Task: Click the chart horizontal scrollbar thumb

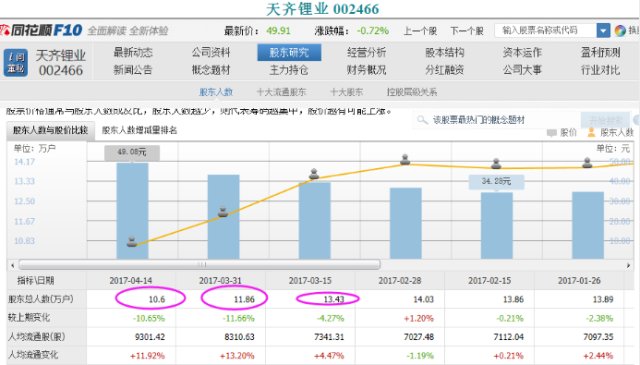Action: (x=200, y=265)
